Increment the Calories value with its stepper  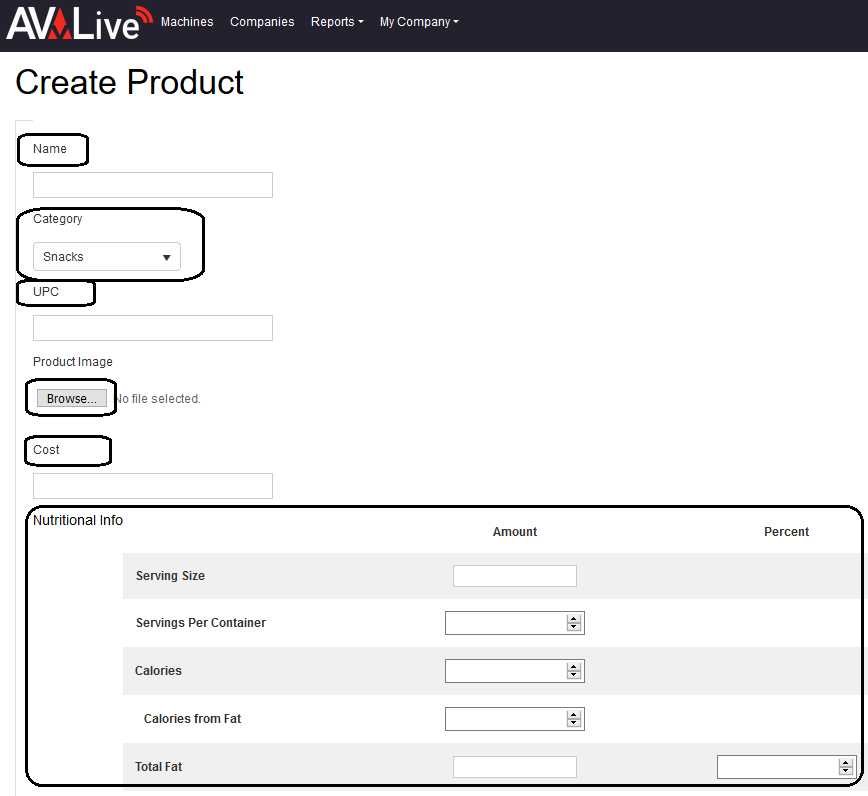click(575, 667)
